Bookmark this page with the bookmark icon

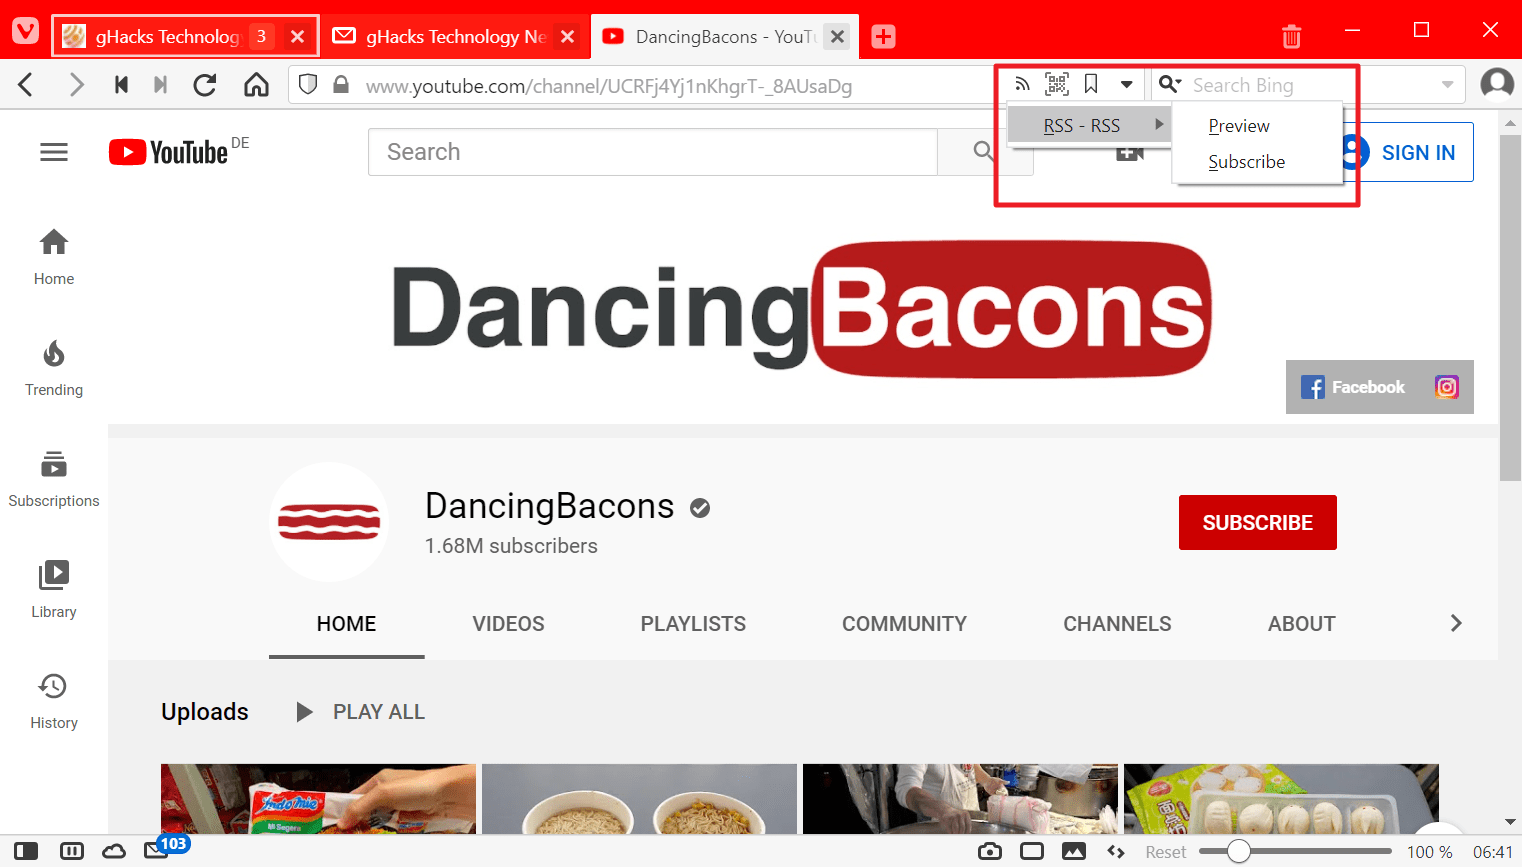(1091, 85)
